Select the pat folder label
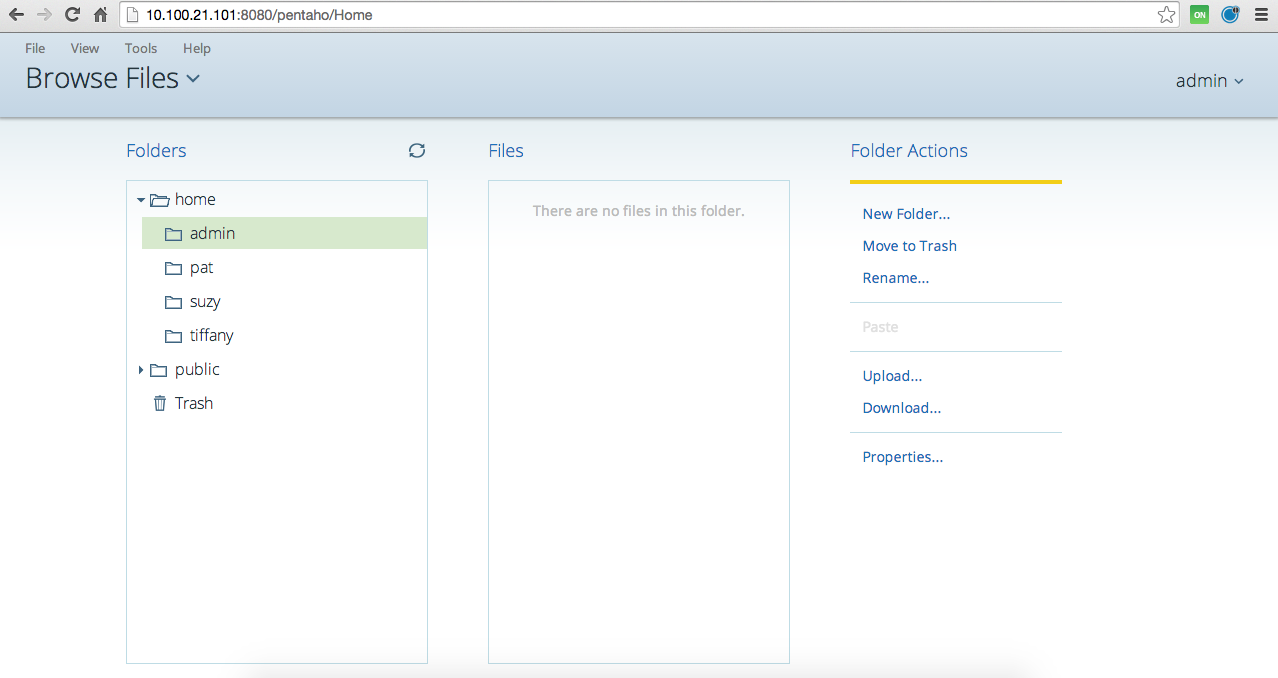1278x678 pixels. (201, 268)
